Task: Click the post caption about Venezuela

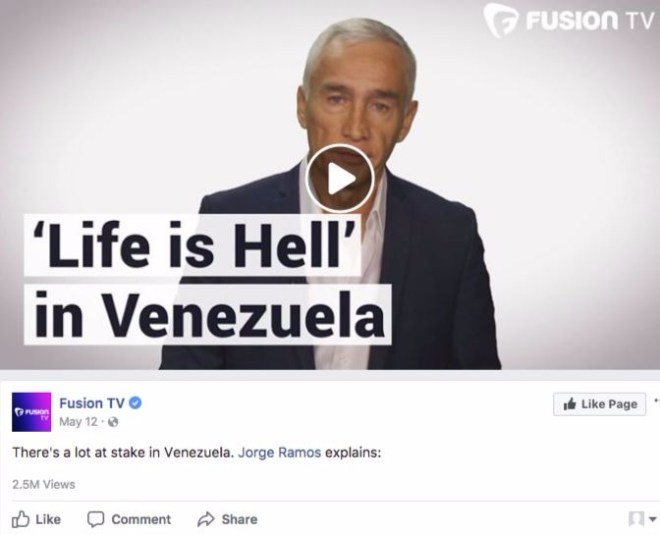Action: click(x=197, y=452)
